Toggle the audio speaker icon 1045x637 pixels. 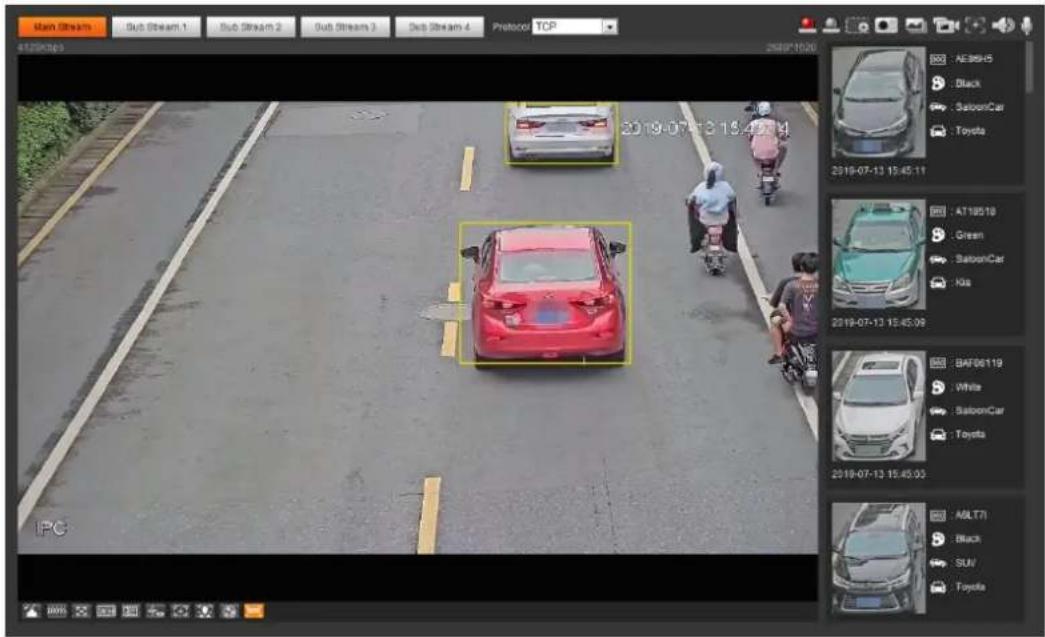click(1003, 25)
